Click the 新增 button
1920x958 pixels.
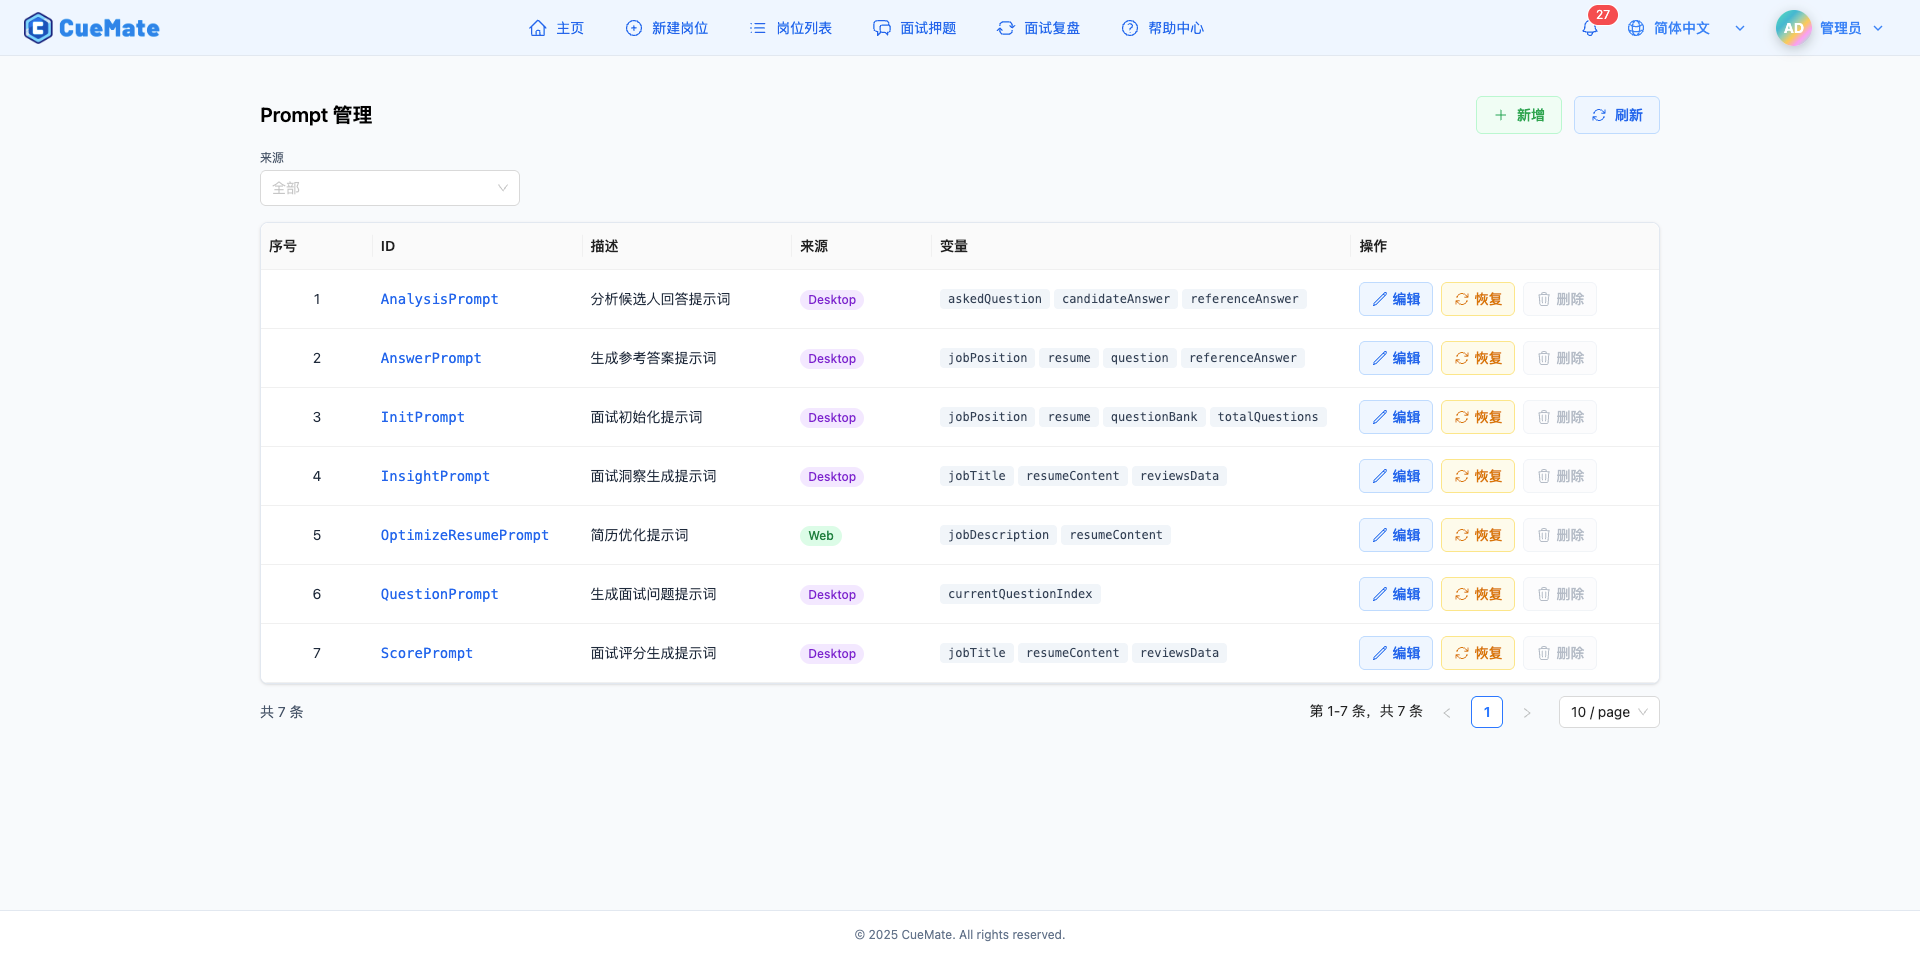(x=1518, y=115)
